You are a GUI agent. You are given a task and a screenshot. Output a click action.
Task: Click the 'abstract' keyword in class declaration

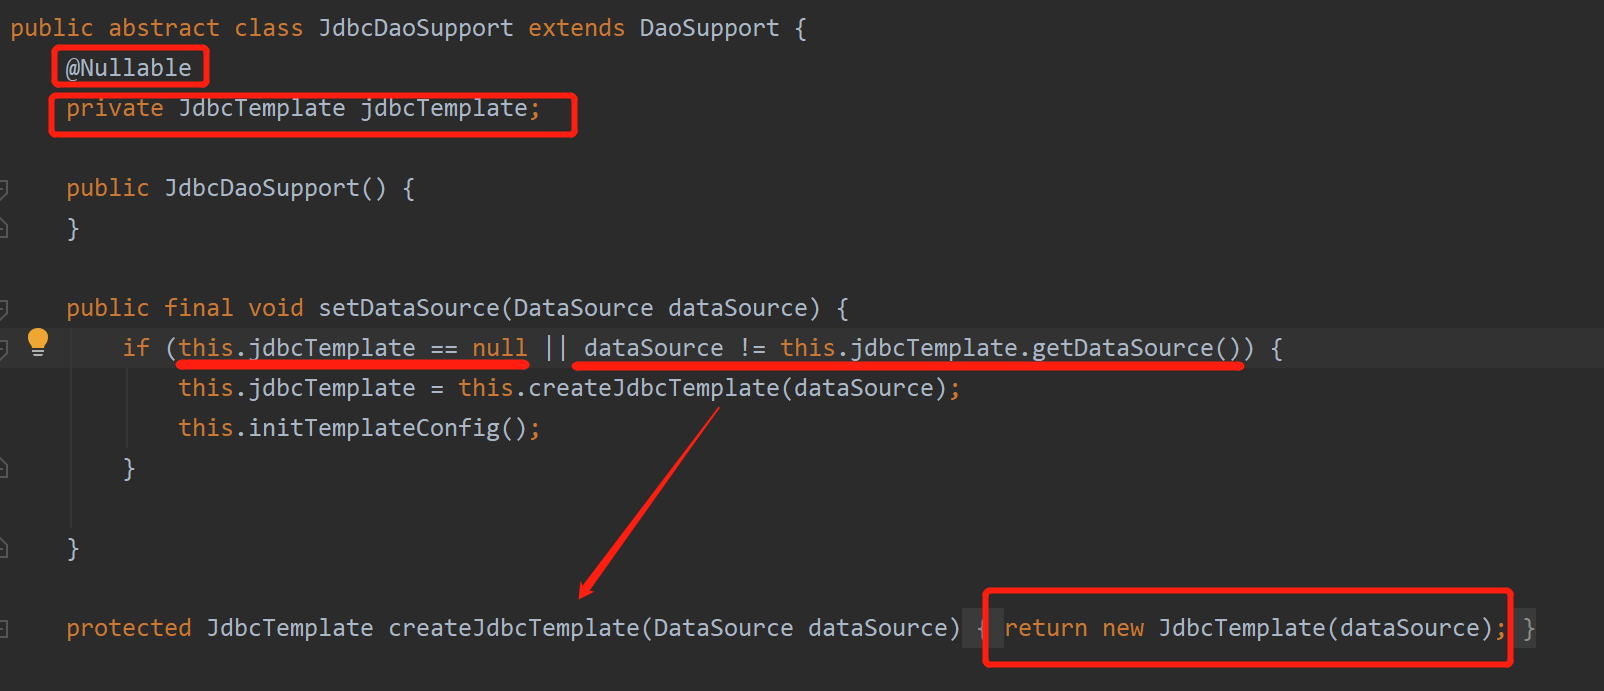point(164,28)
